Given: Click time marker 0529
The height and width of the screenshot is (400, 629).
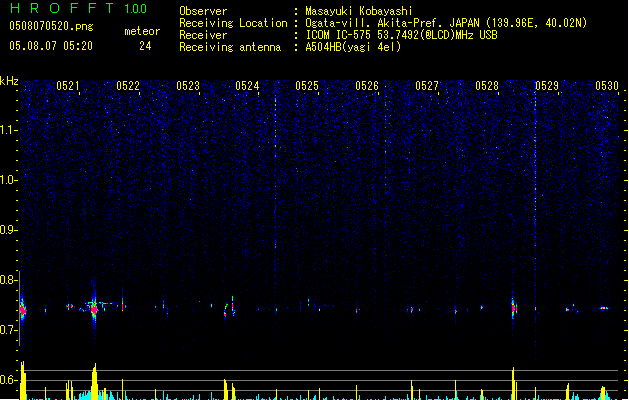Looking at the screenshot, I should coord(547,85).
